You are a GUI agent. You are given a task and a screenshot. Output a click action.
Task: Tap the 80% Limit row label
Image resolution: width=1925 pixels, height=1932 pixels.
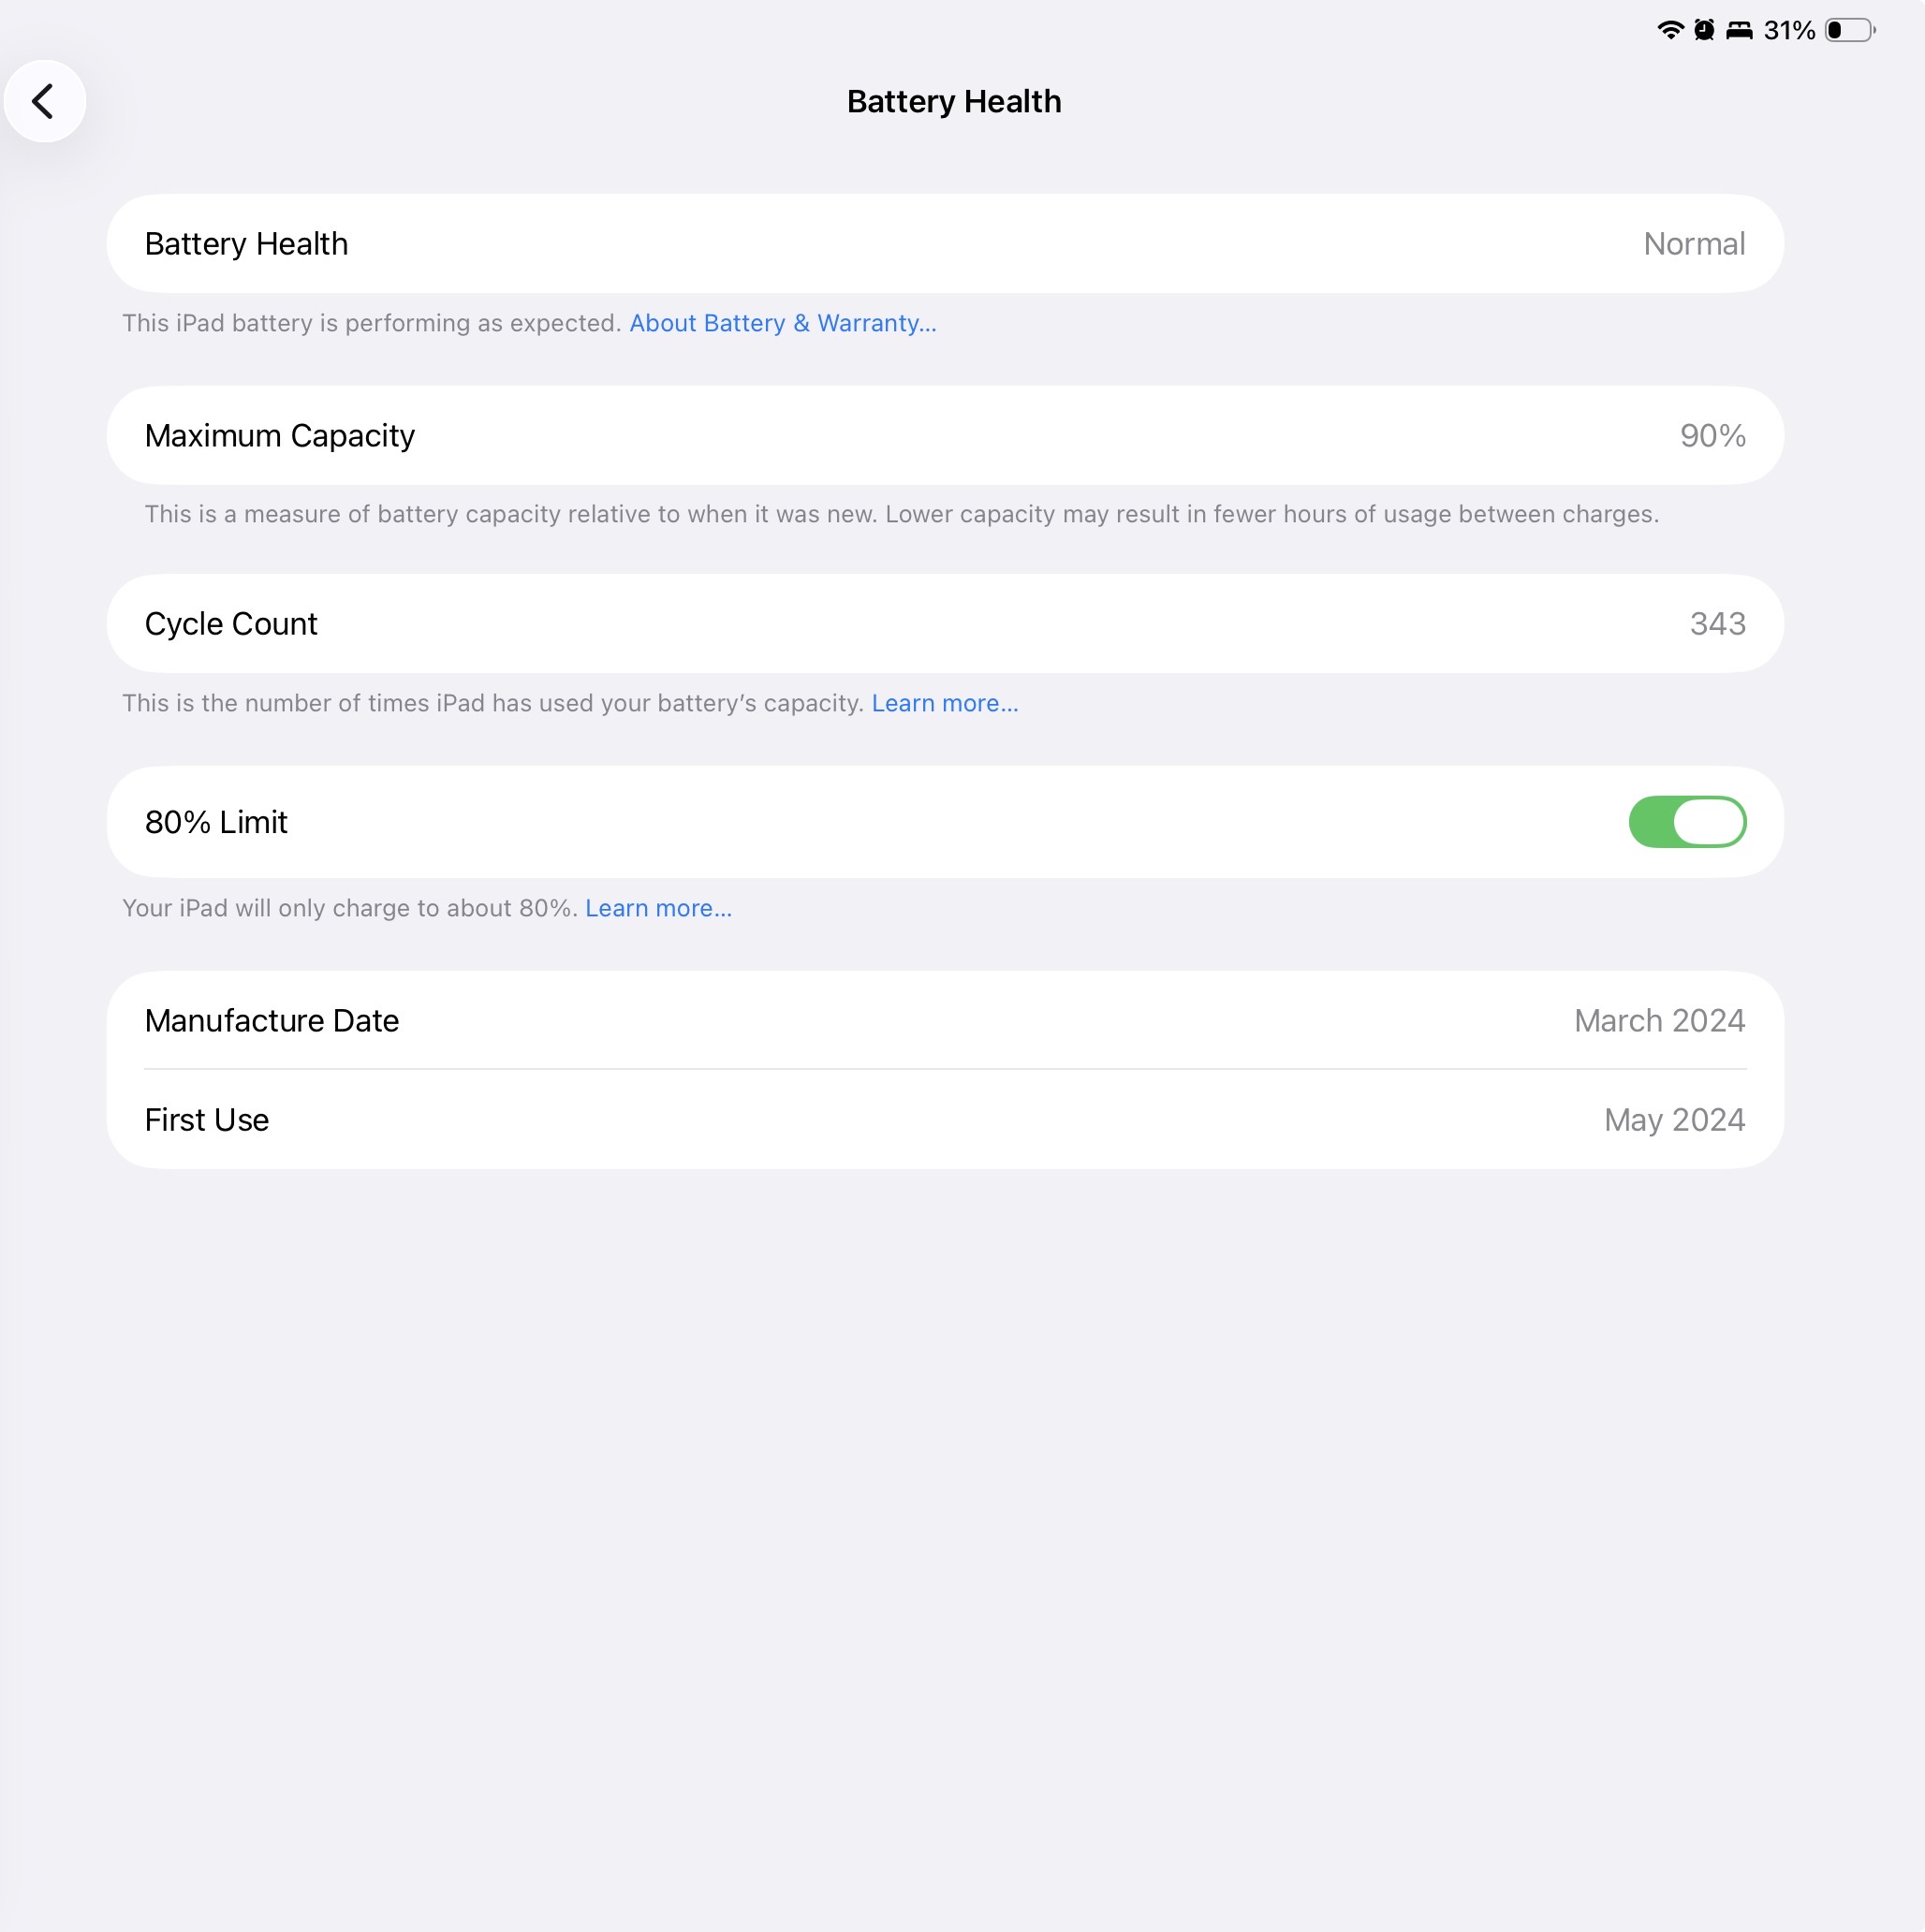(216, 822)
